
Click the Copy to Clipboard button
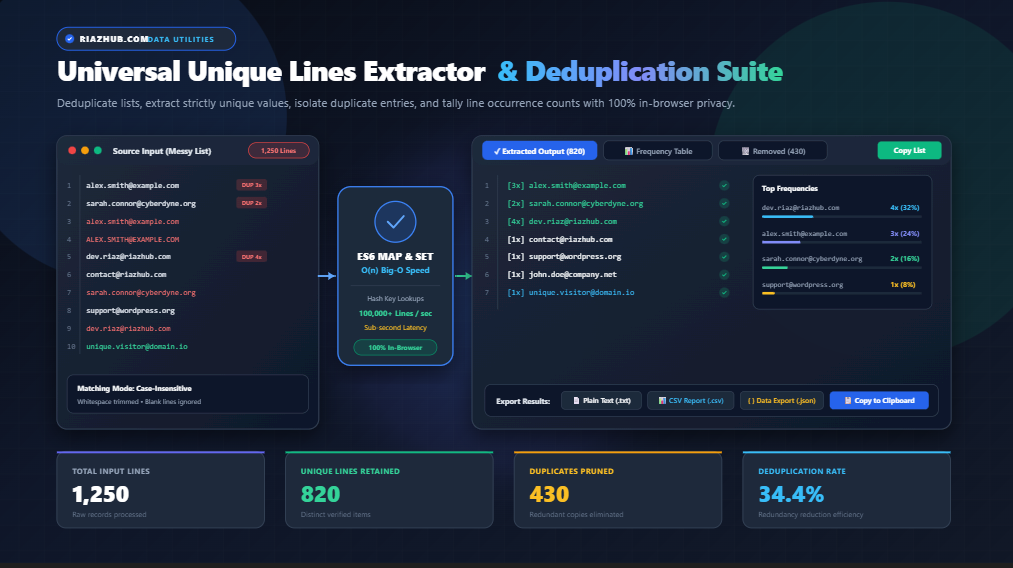pos(879,401)
